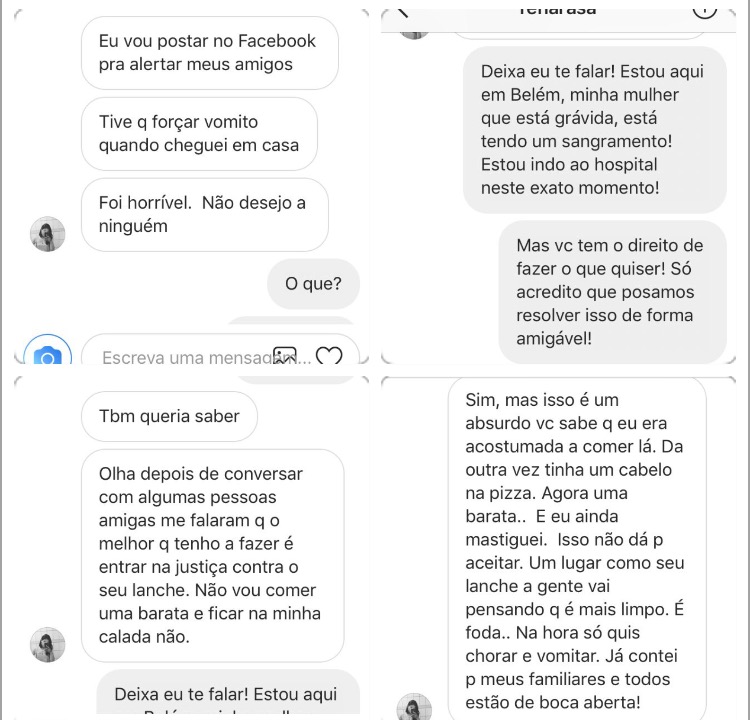Image resolution: width=750 pixels, height=720 pixels.
Task: Select the partial 'Deixa eu te falar' bottom bubble
Action: 228,693
